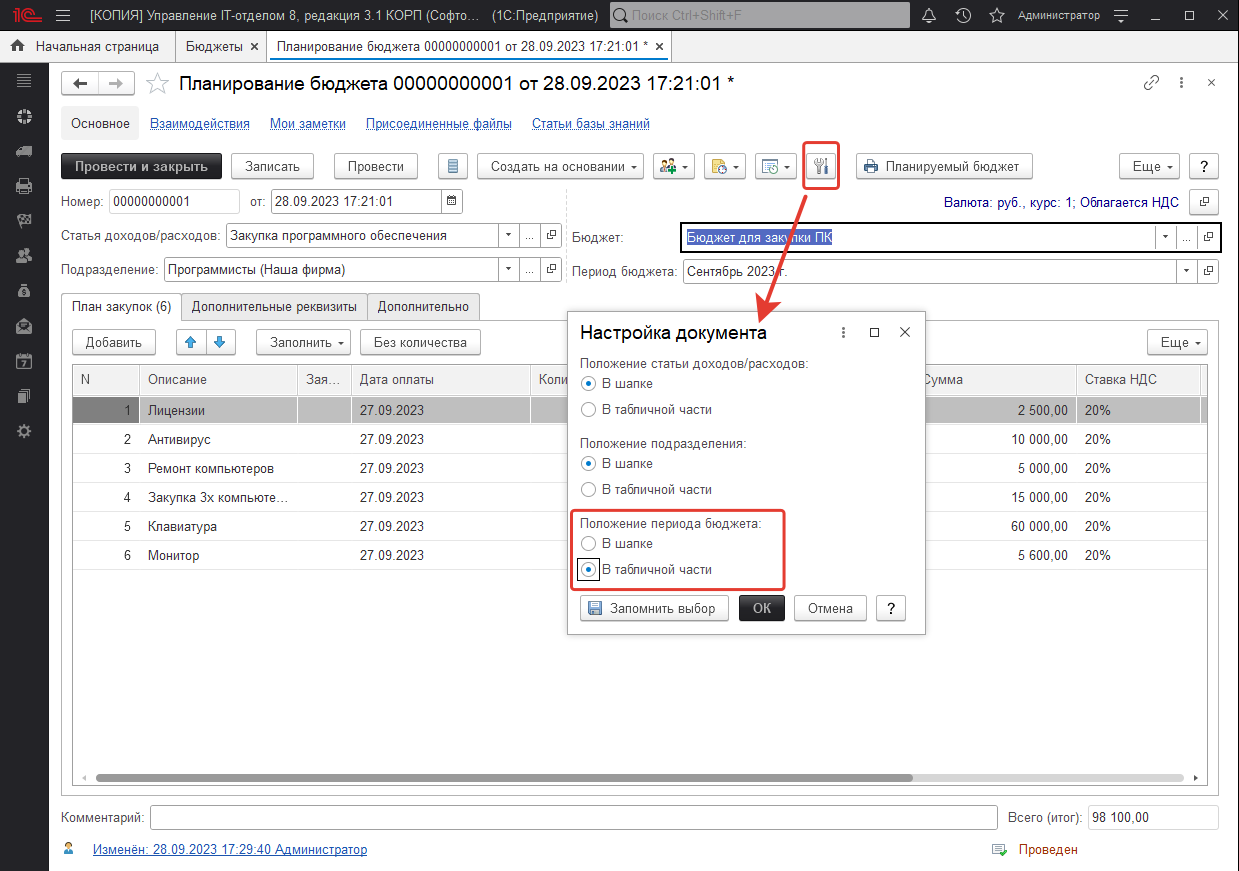
Task: Add current document to favorites star
Action: click(x=157, y=84)
